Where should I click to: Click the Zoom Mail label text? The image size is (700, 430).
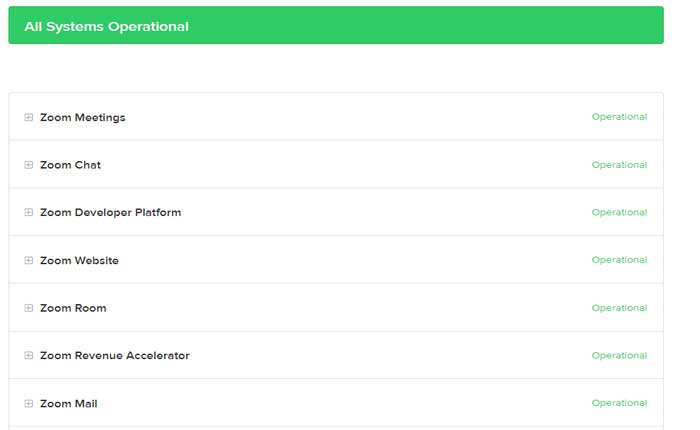click(x=68, y=404)
